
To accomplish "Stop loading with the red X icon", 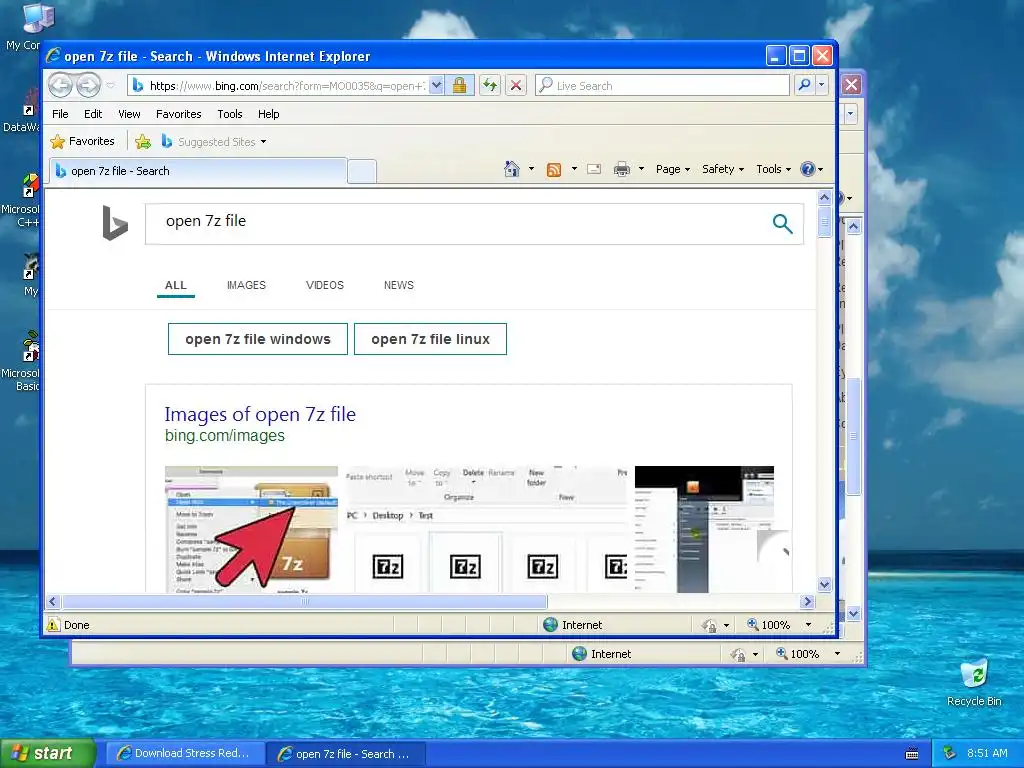I will (x=516, y=86).
